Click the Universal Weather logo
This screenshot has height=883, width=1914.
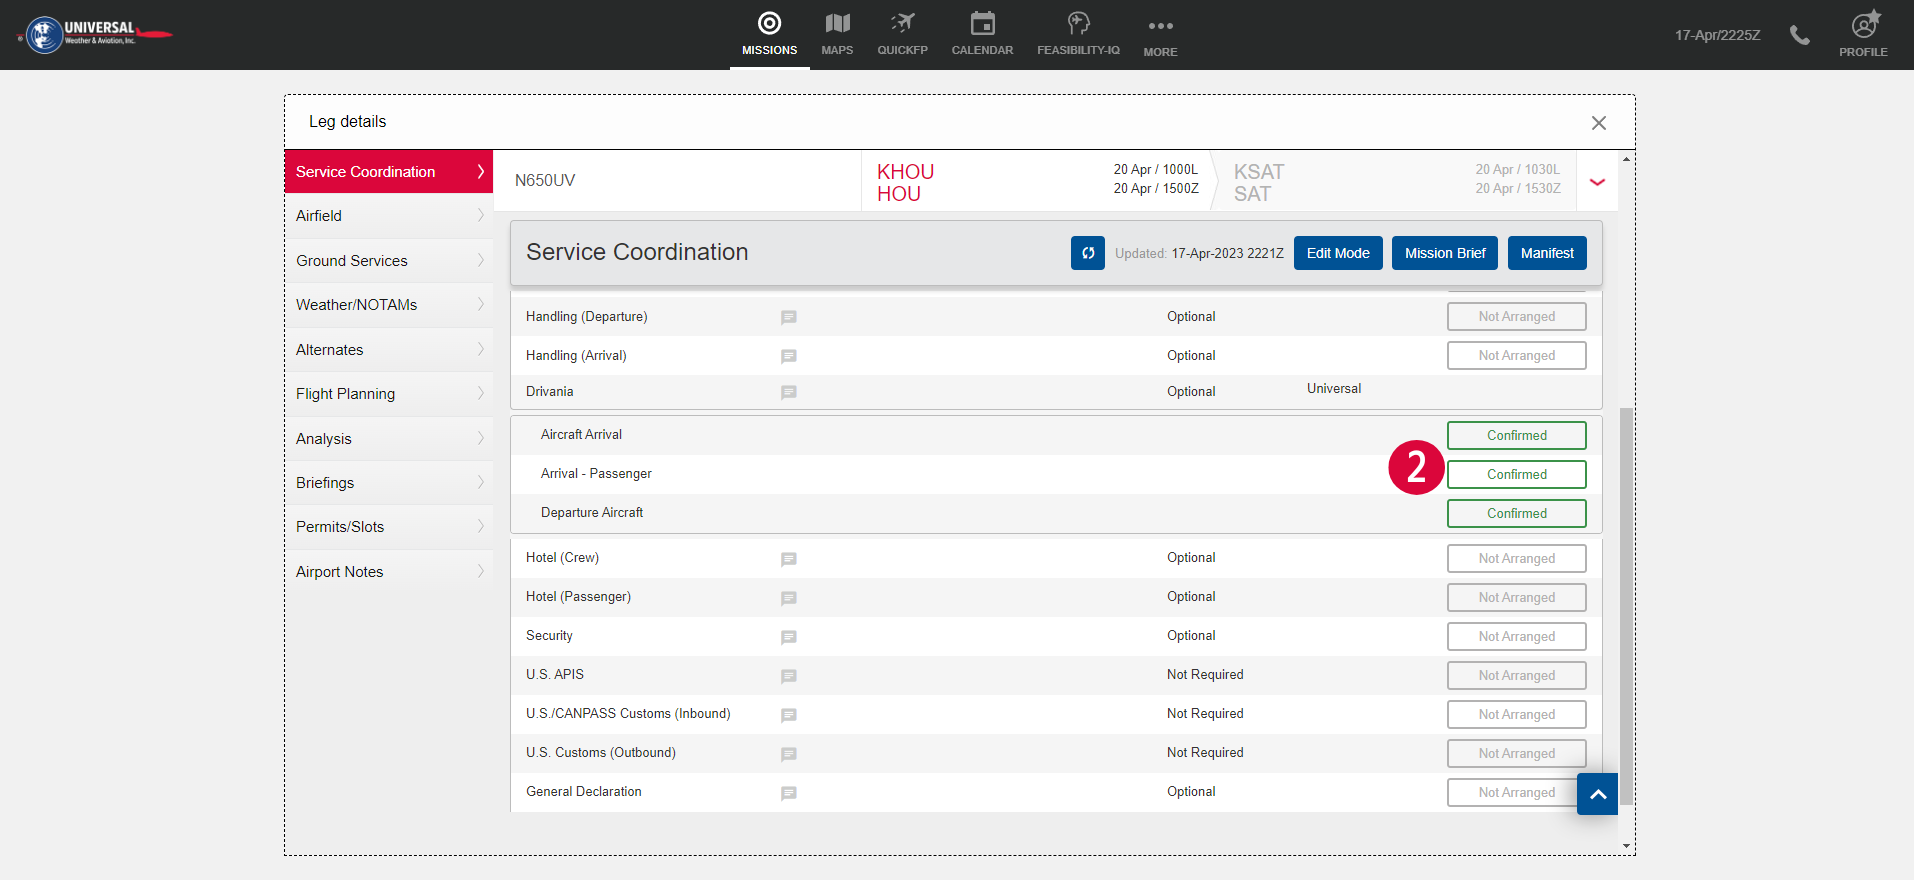96,34
